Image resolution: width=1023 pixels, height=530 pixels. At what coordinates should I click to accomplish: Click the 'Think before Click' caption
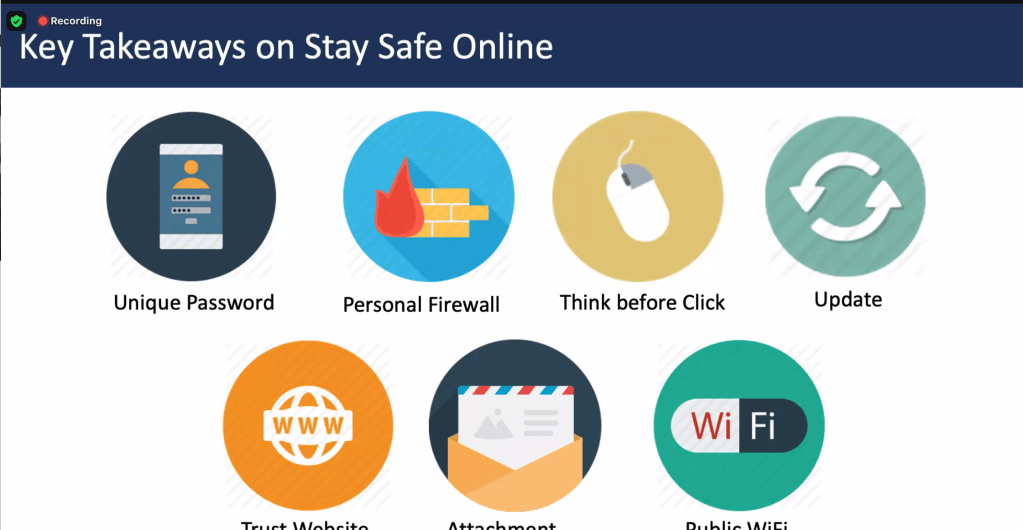[x=643, y=302]
